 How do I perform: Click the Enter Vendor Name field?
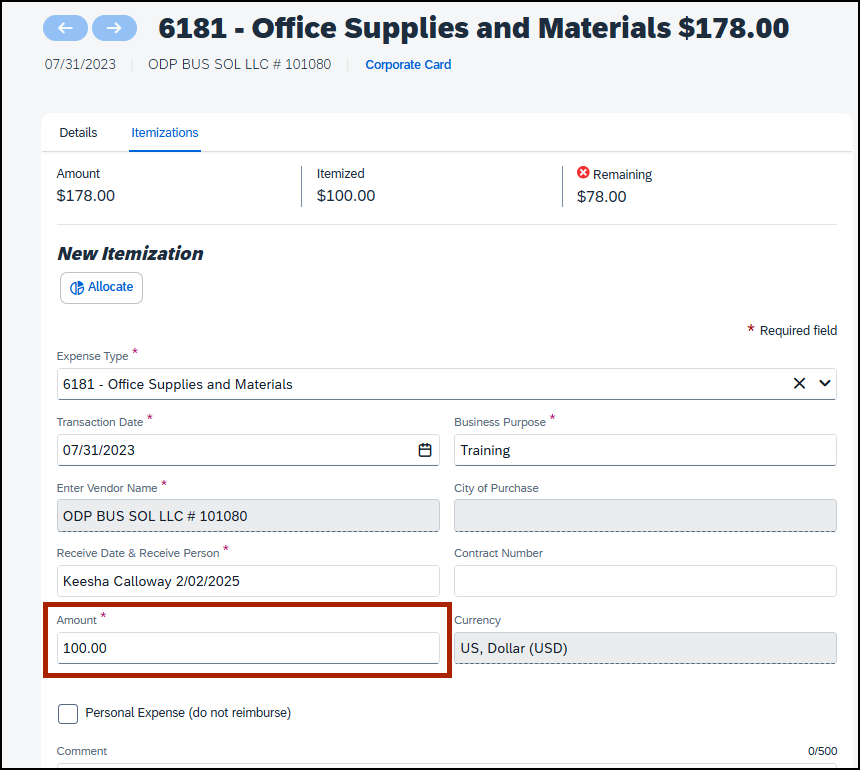point(248,516)
